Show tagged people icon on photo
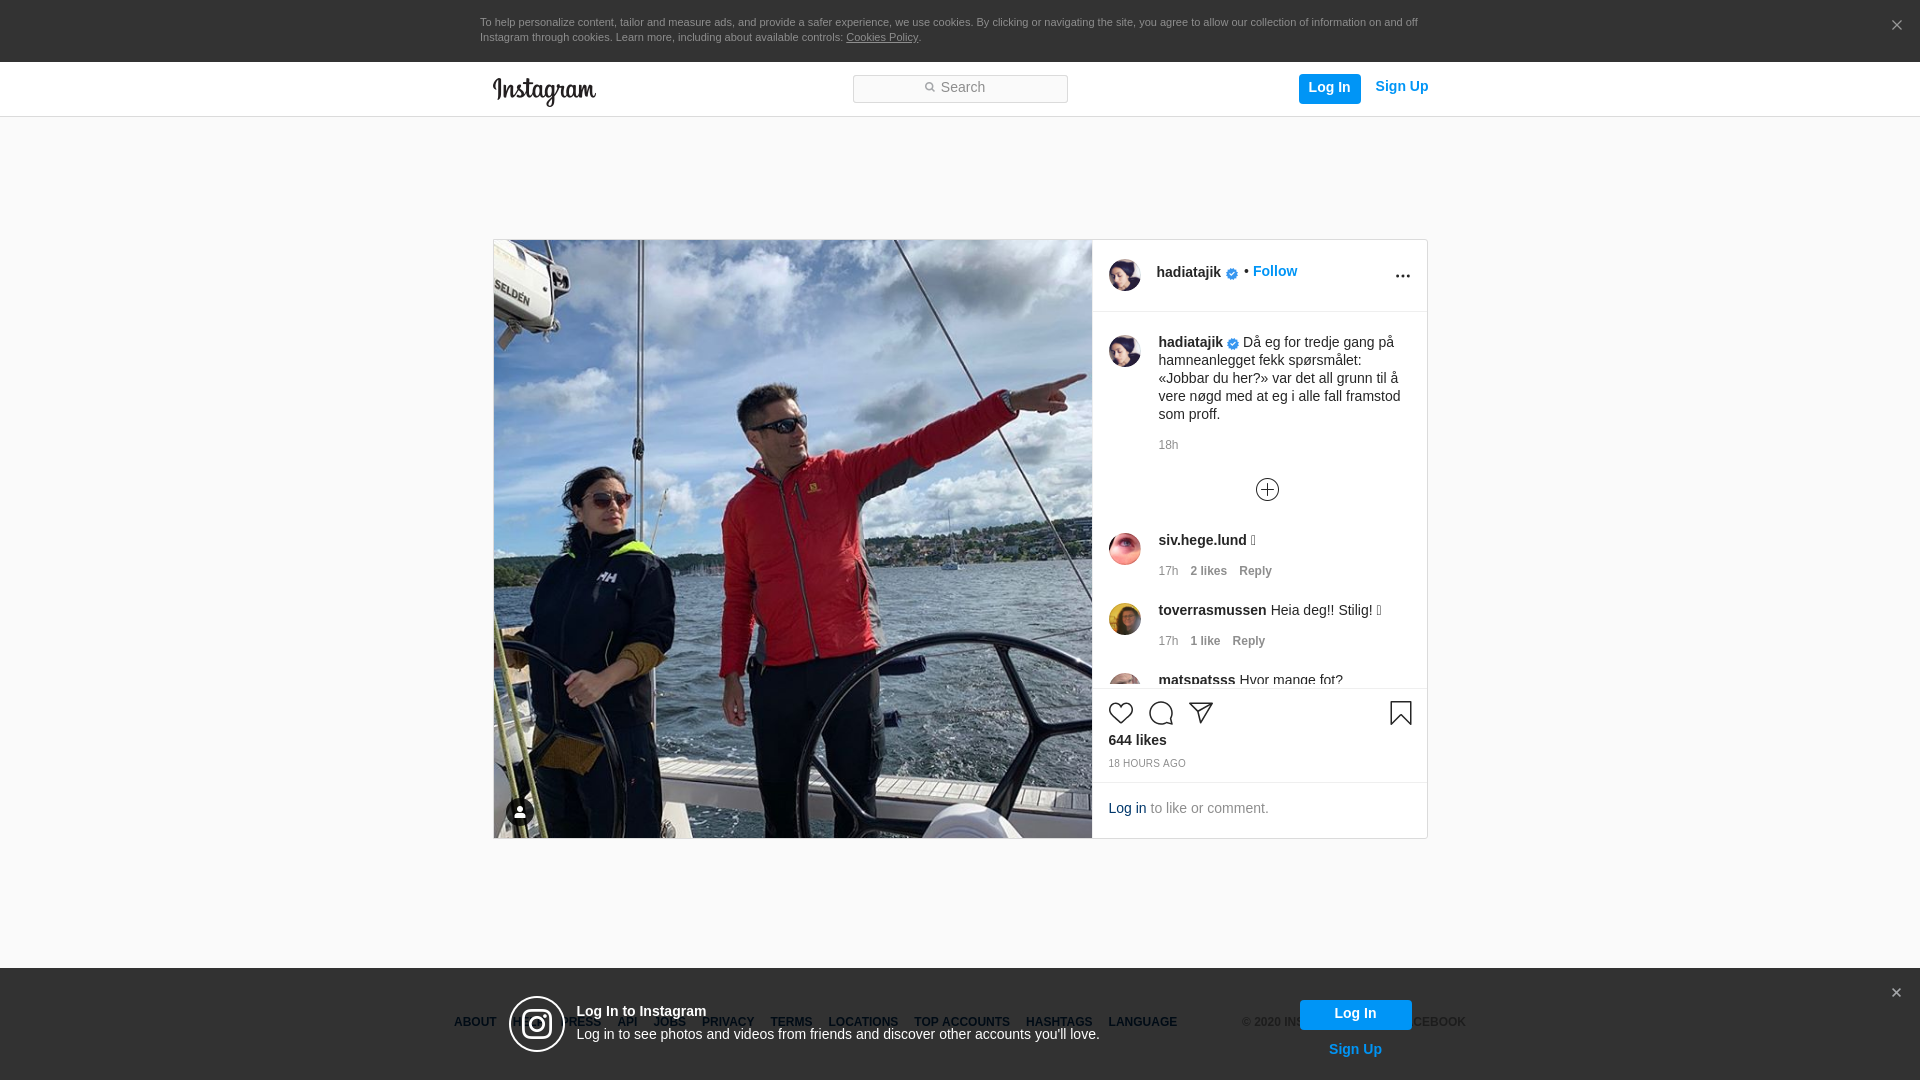The image size is (1920, 1080). (x=519, y=812)
